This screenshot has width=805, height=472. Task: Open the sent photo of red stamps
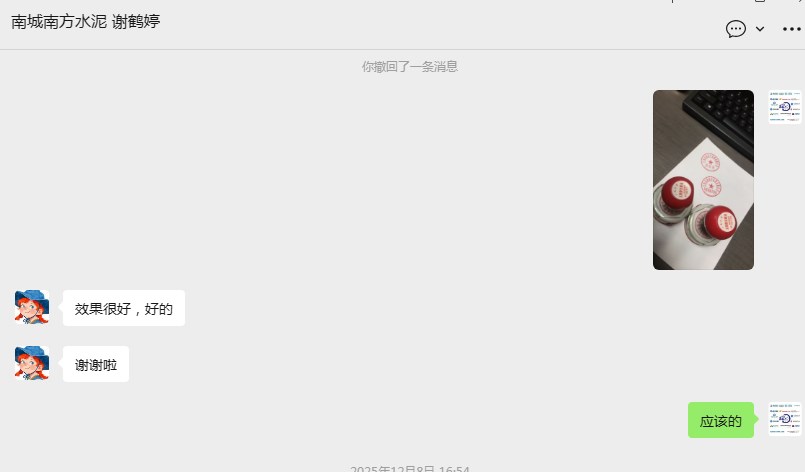pyautogui.click(x=703, y=180)
